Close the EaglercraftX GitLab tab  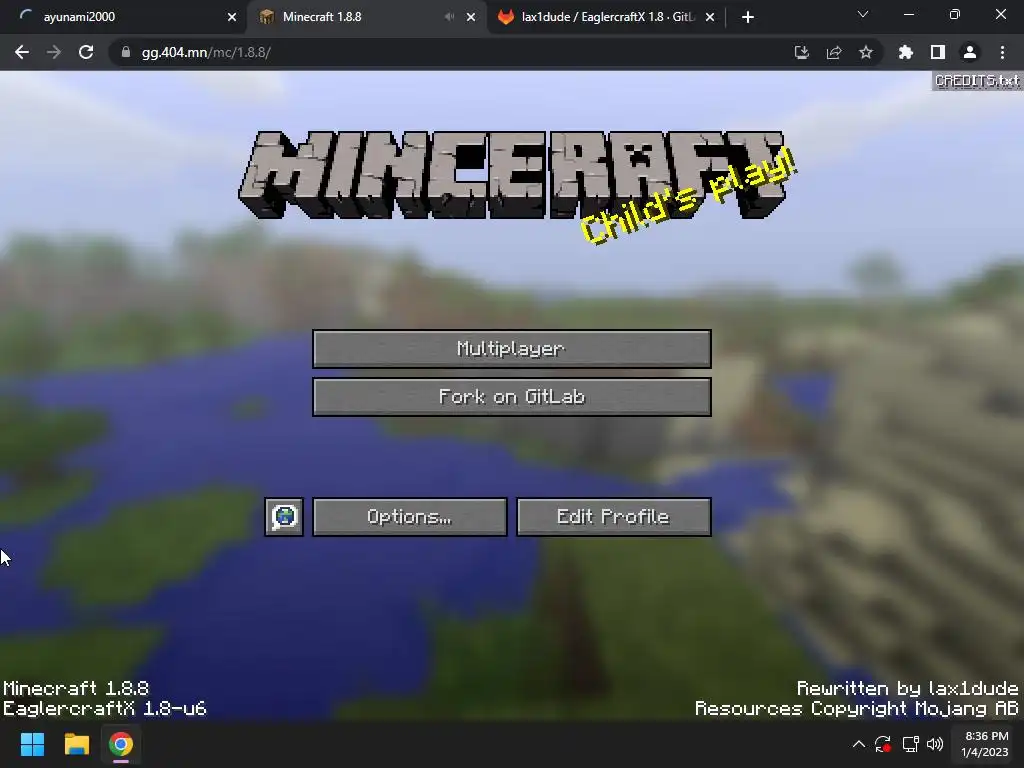(x=710, y=17)
